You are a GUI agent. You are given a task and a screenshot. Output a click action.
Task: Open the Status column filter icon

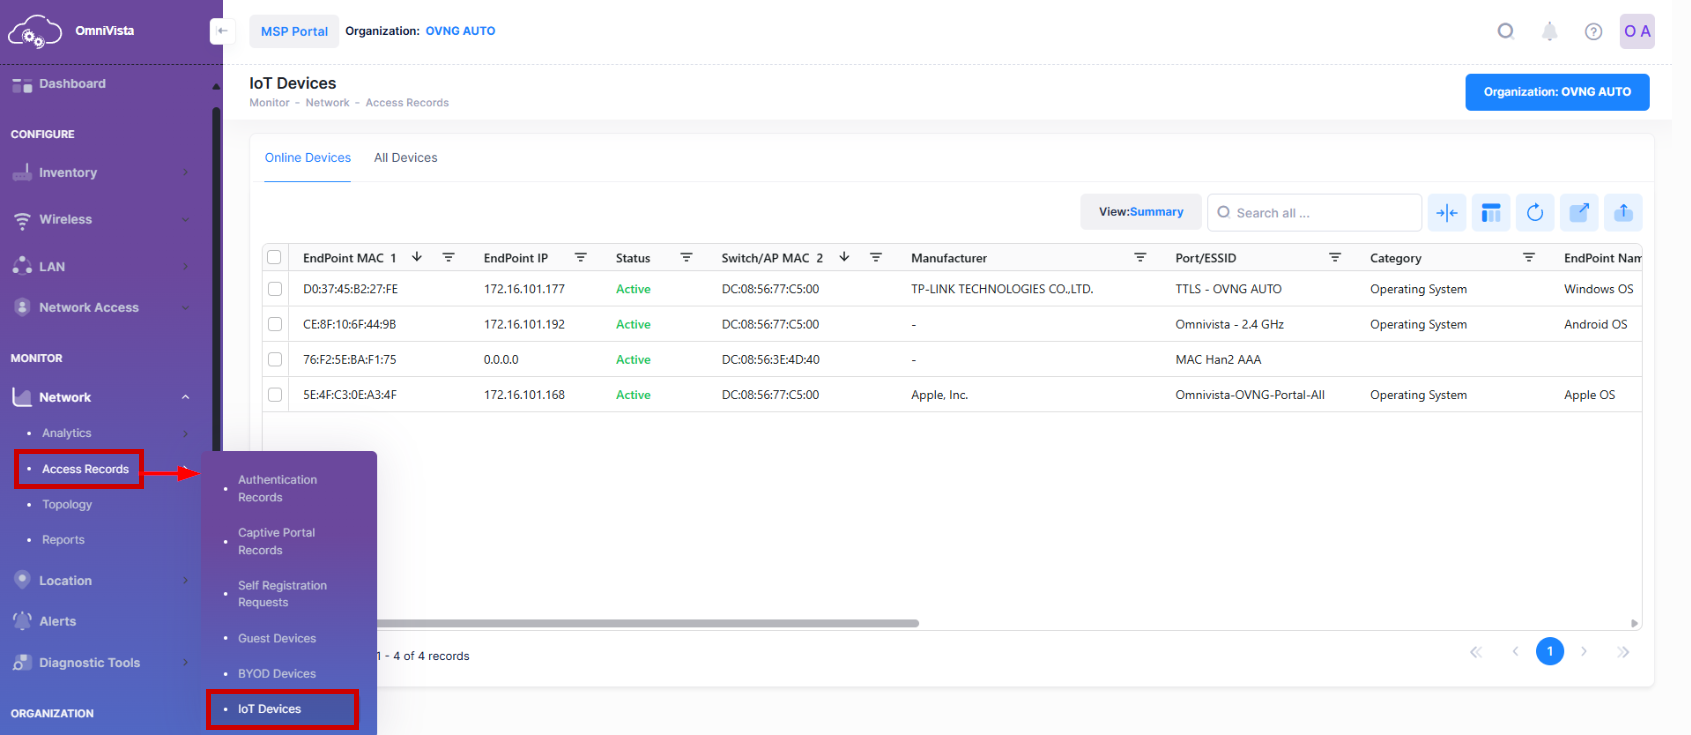[x=686, y=258]
